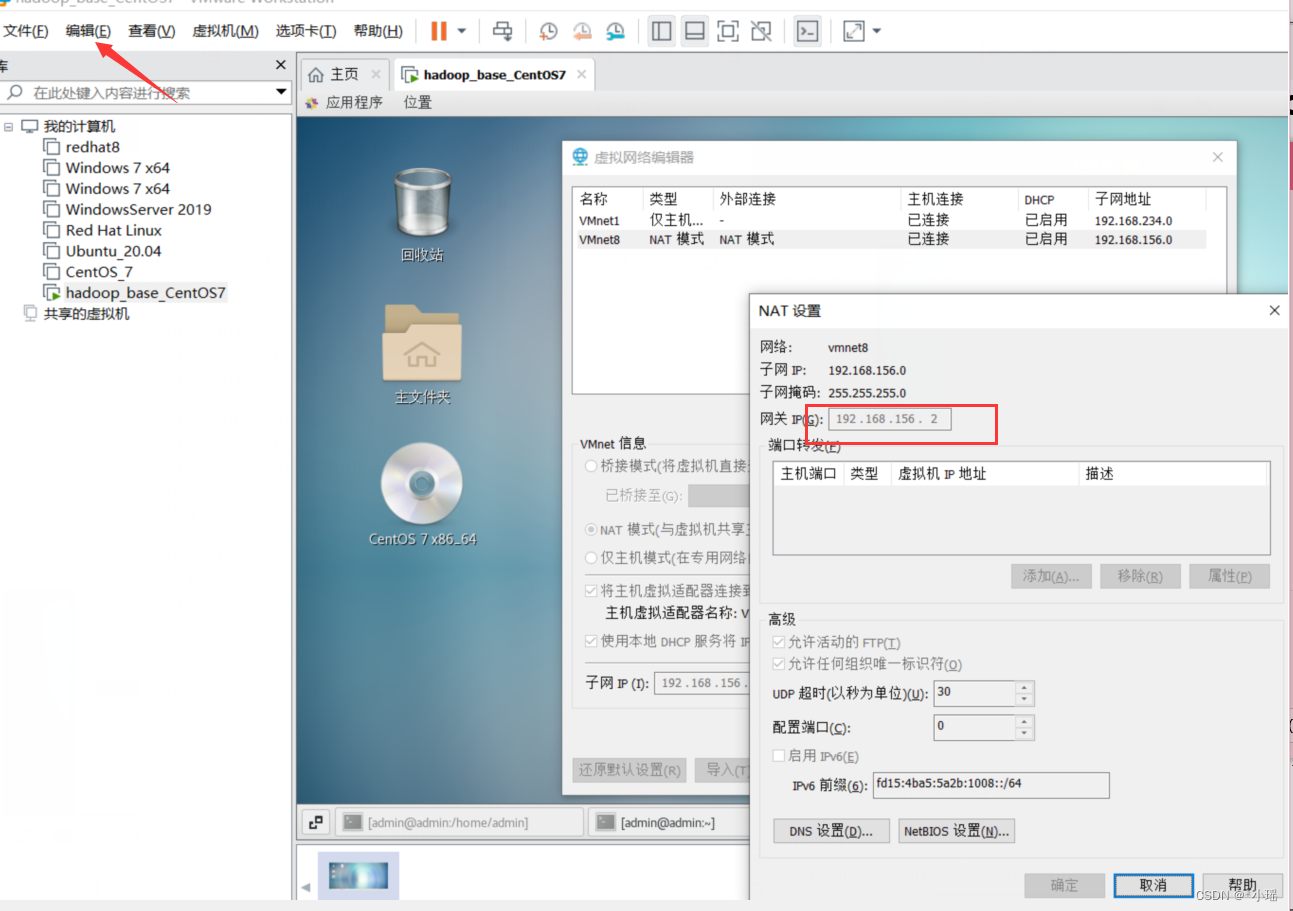The image size is (1293, 911).
Task: Click the 配置端口 value field
Action: 974,727
